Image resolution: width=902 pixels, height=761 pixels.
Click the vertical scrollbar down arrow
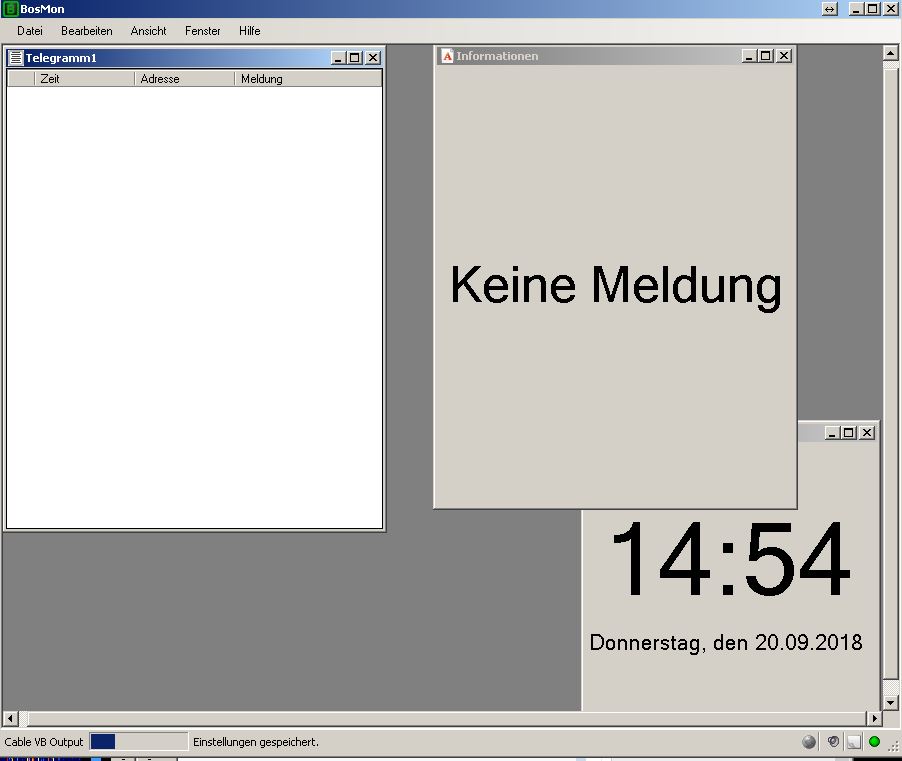click(x=890, y=703)
